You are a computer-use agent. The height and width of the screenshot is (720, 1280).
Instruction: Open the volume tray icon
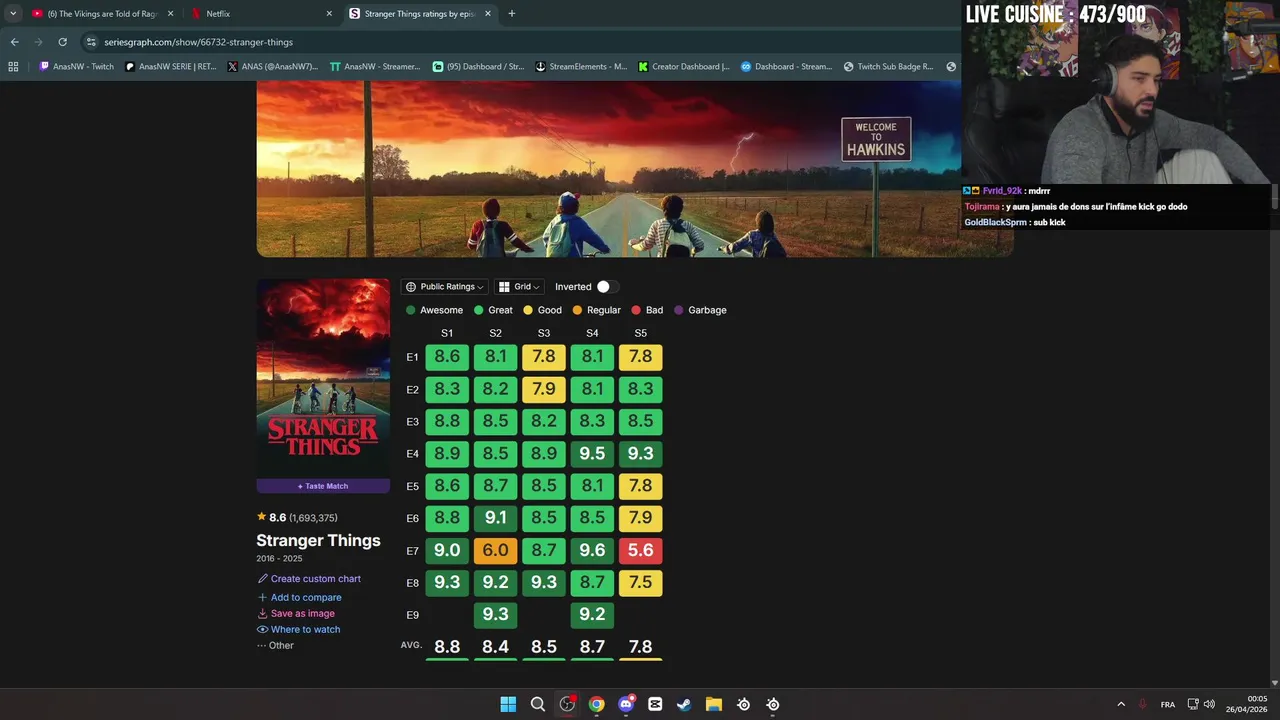point(1210,704)
